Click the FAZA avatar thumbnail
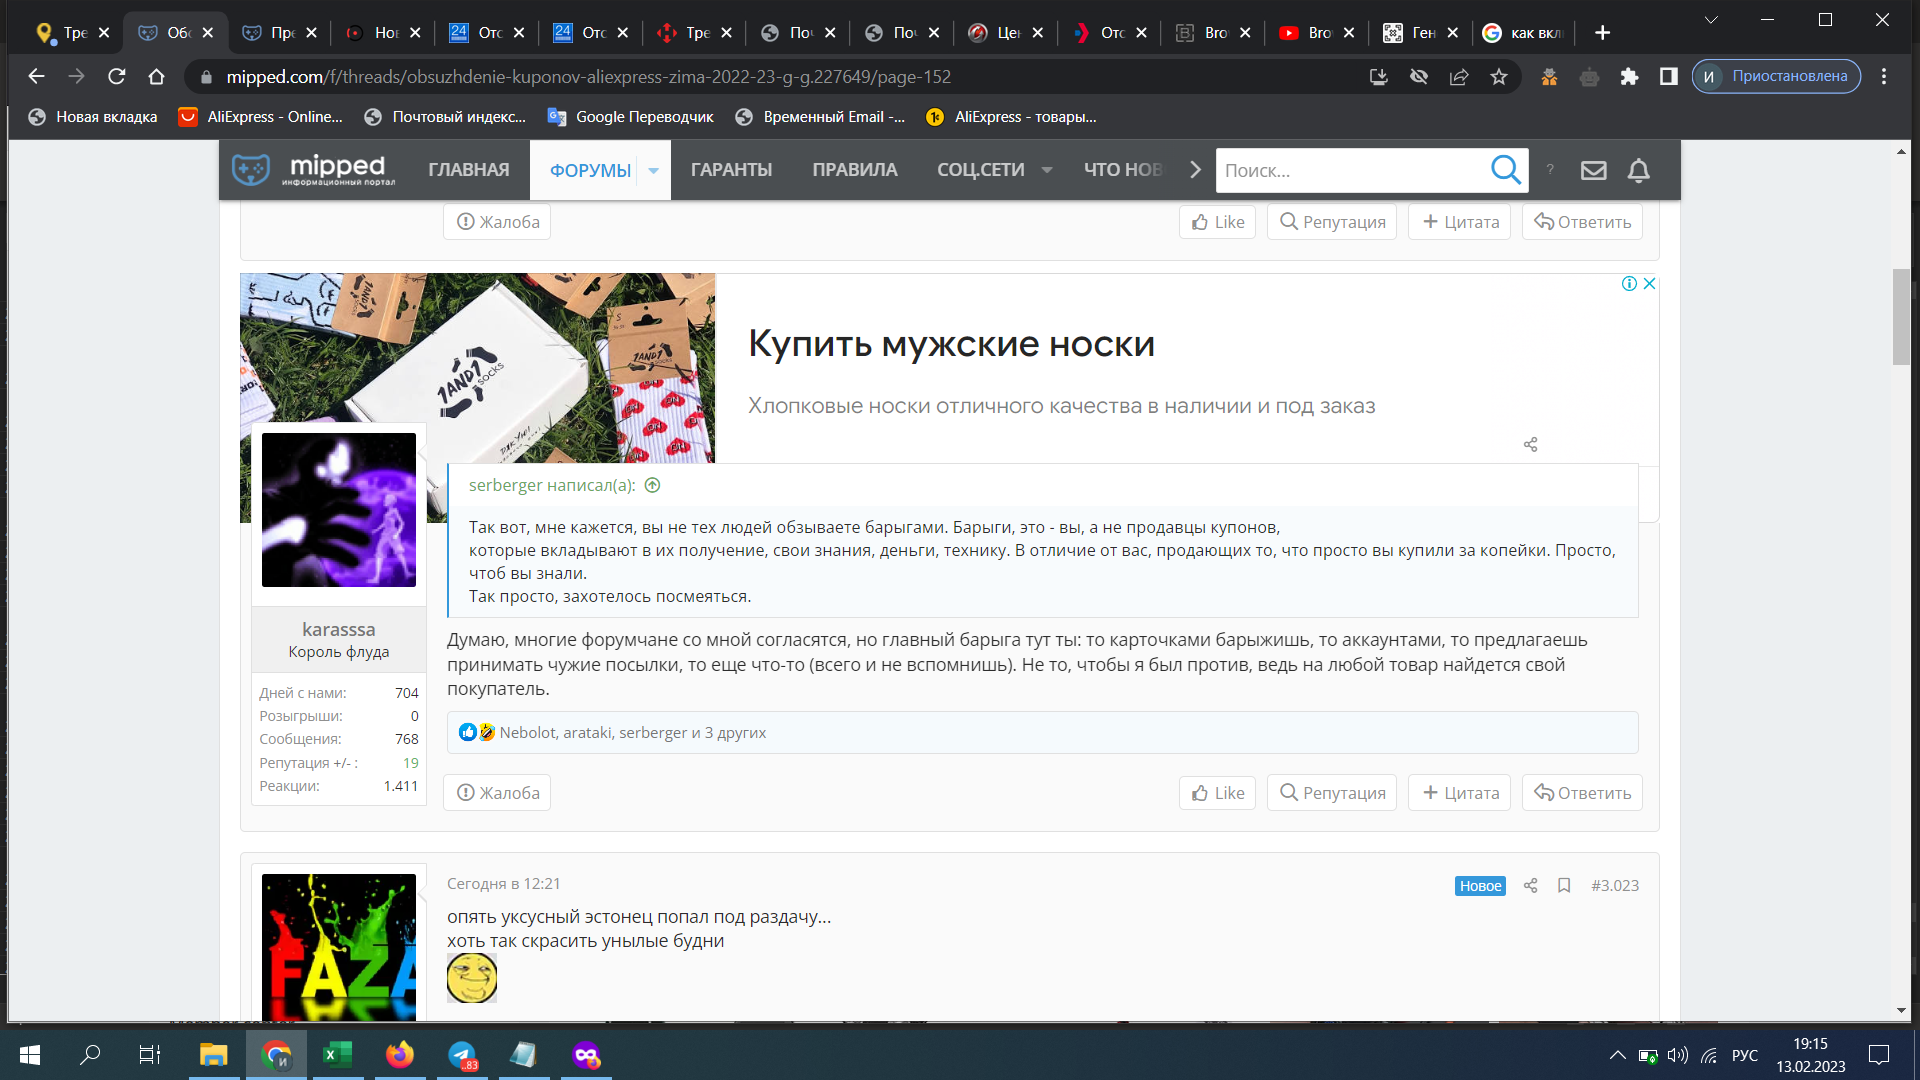The height and width of the screenshot is (1080, 1920). [x=339, y=947]
